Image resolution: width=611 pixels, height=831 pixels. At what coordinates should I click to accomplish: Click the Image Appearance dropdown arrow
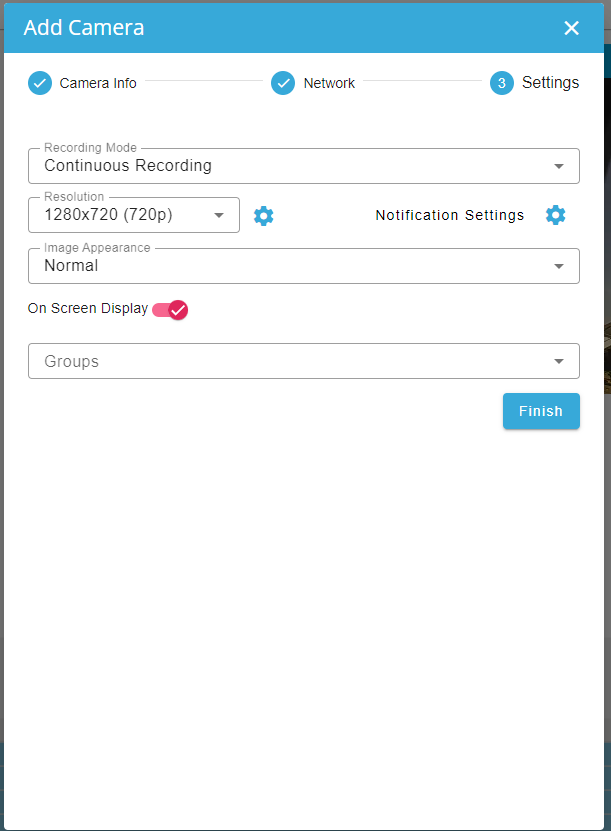tap(559, 266)
